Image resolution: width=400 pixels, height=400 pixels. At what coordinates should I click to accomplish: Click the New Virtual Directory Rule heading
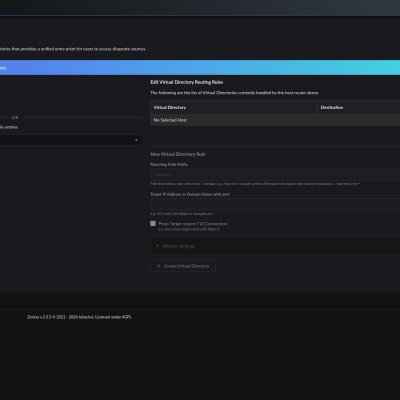(x=178, y=154)
